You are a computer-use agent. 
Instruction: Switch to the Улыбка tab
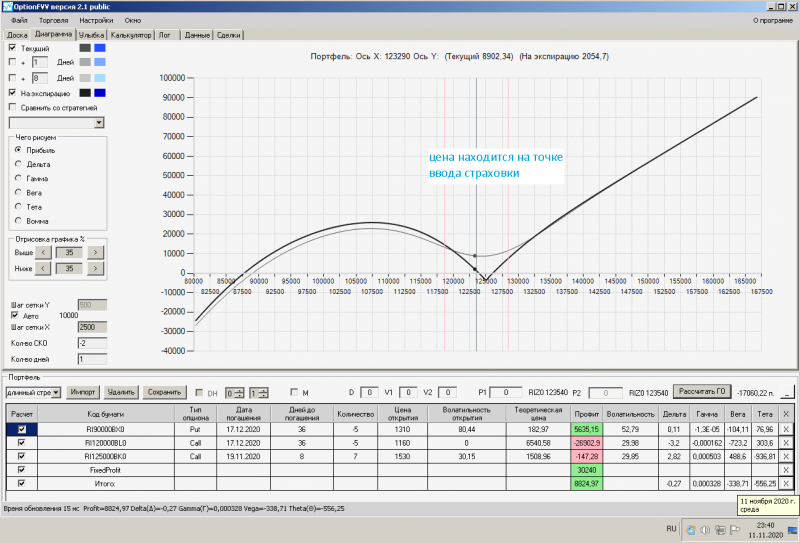point(91,35)
